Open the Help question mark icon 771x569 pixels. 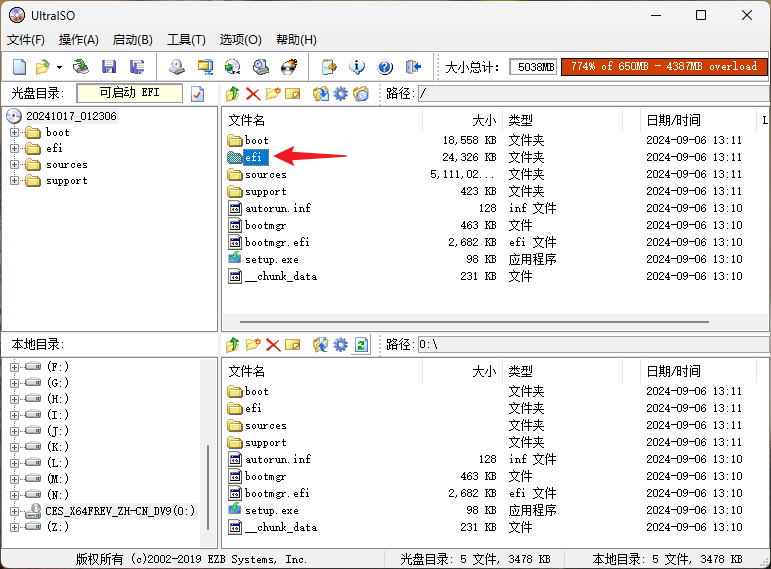pos(385,67)
